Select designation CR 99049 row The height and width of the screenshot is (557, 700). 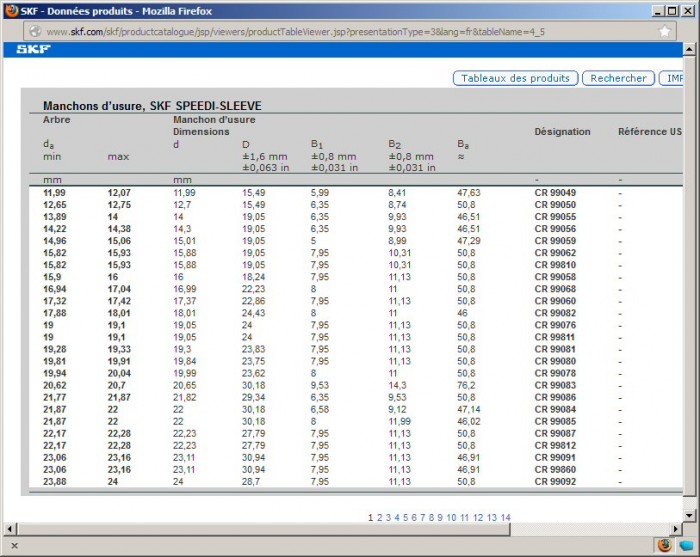pyautogui.click(x=555, y=192)
